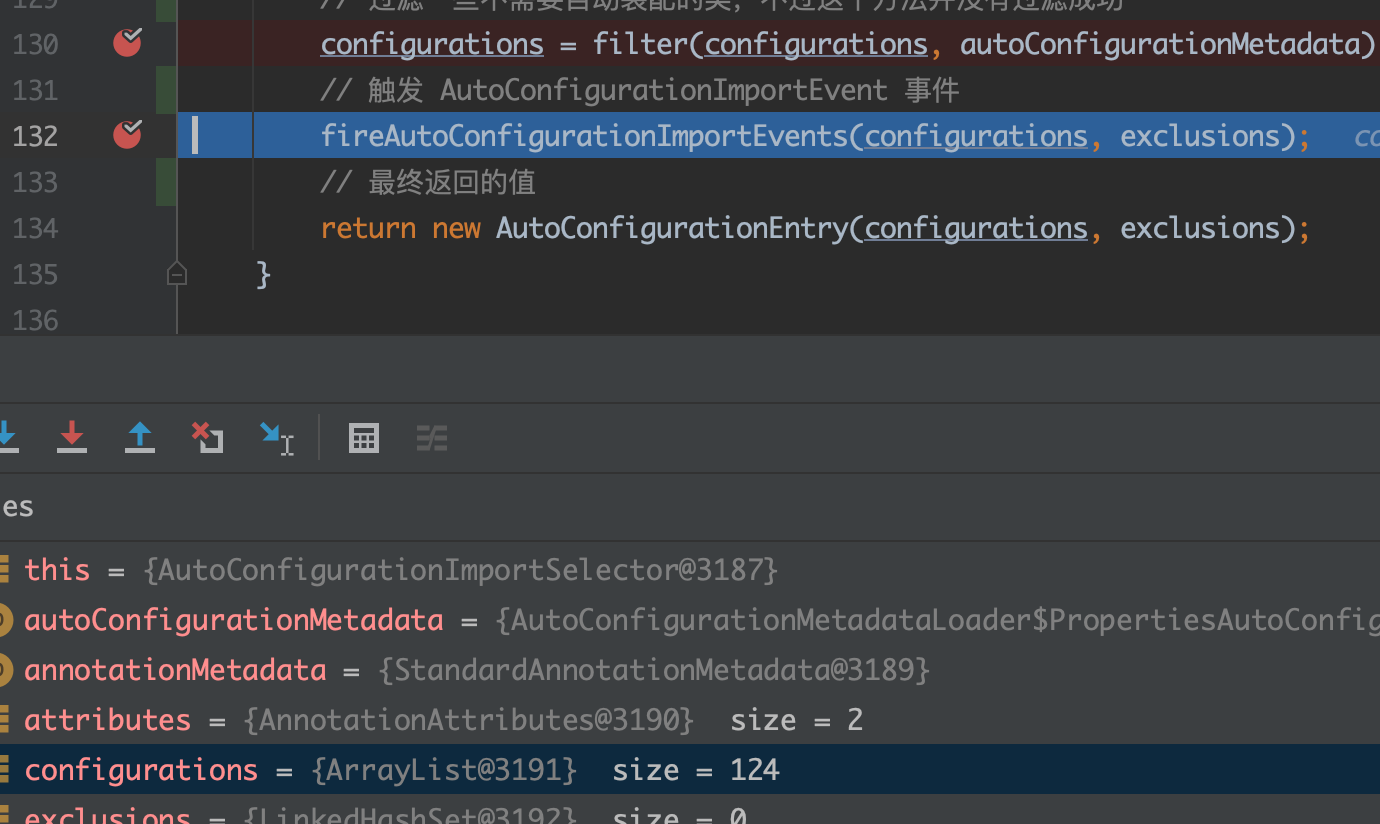Screen dimensions: 1380x824
Task: Click AutoConfigurationEntry constructor on line 134
Action: click(672, 228)
